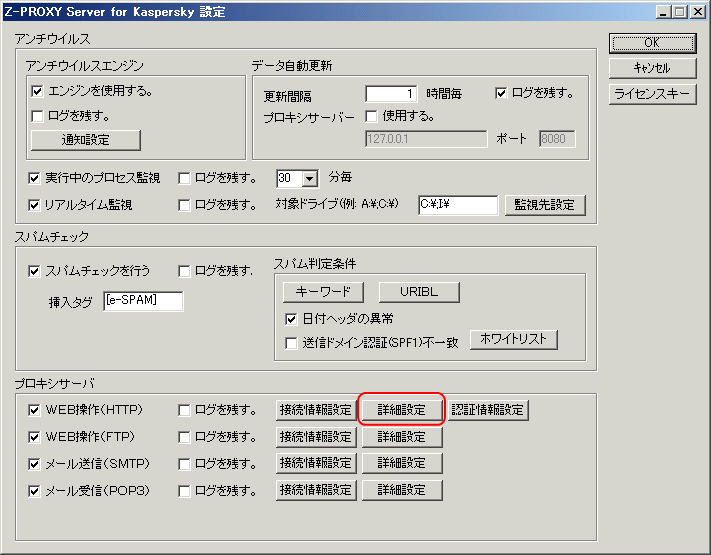This screenshot has height=555, width=711.
Task: Minimize the Z-PROXY settings window
Action: [664, 12]
